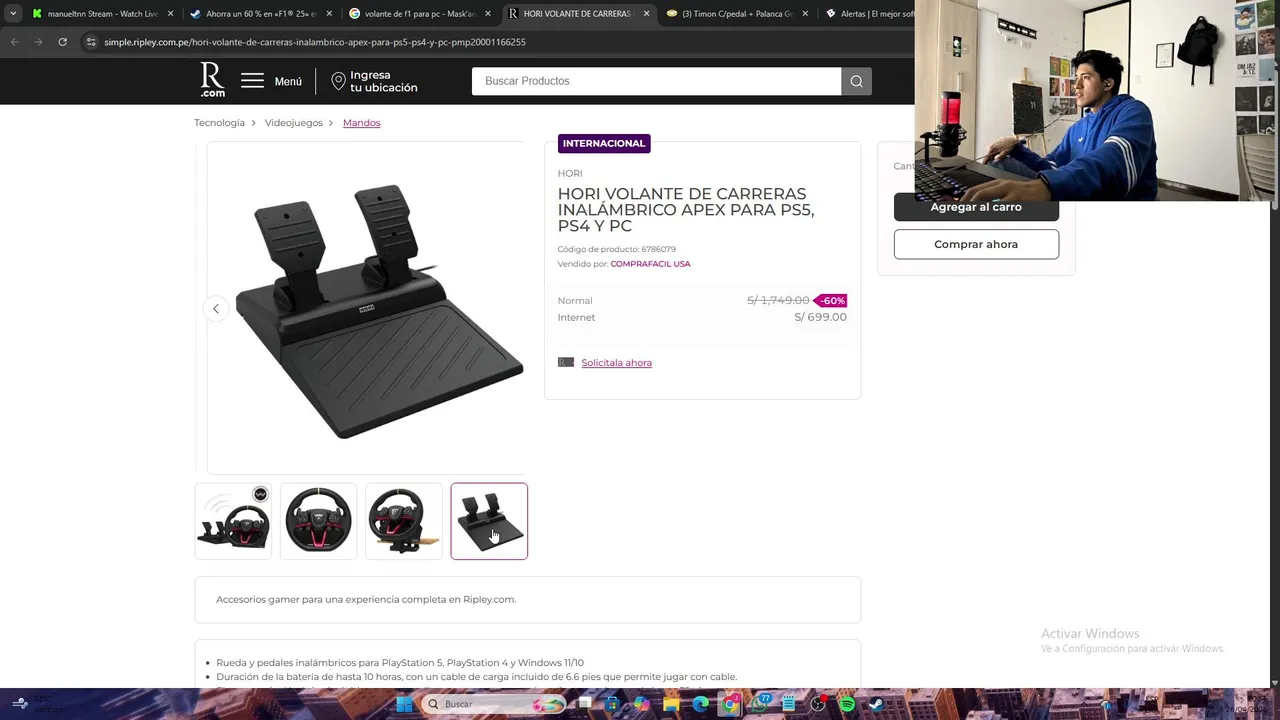Click the HORI brand name
1280x720 pixels.
point(570,174)
